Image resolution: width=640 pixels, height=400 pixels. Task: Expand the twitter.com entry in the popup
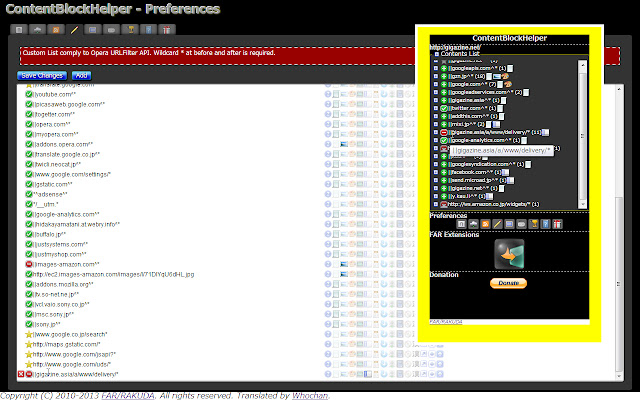[436, 108]
